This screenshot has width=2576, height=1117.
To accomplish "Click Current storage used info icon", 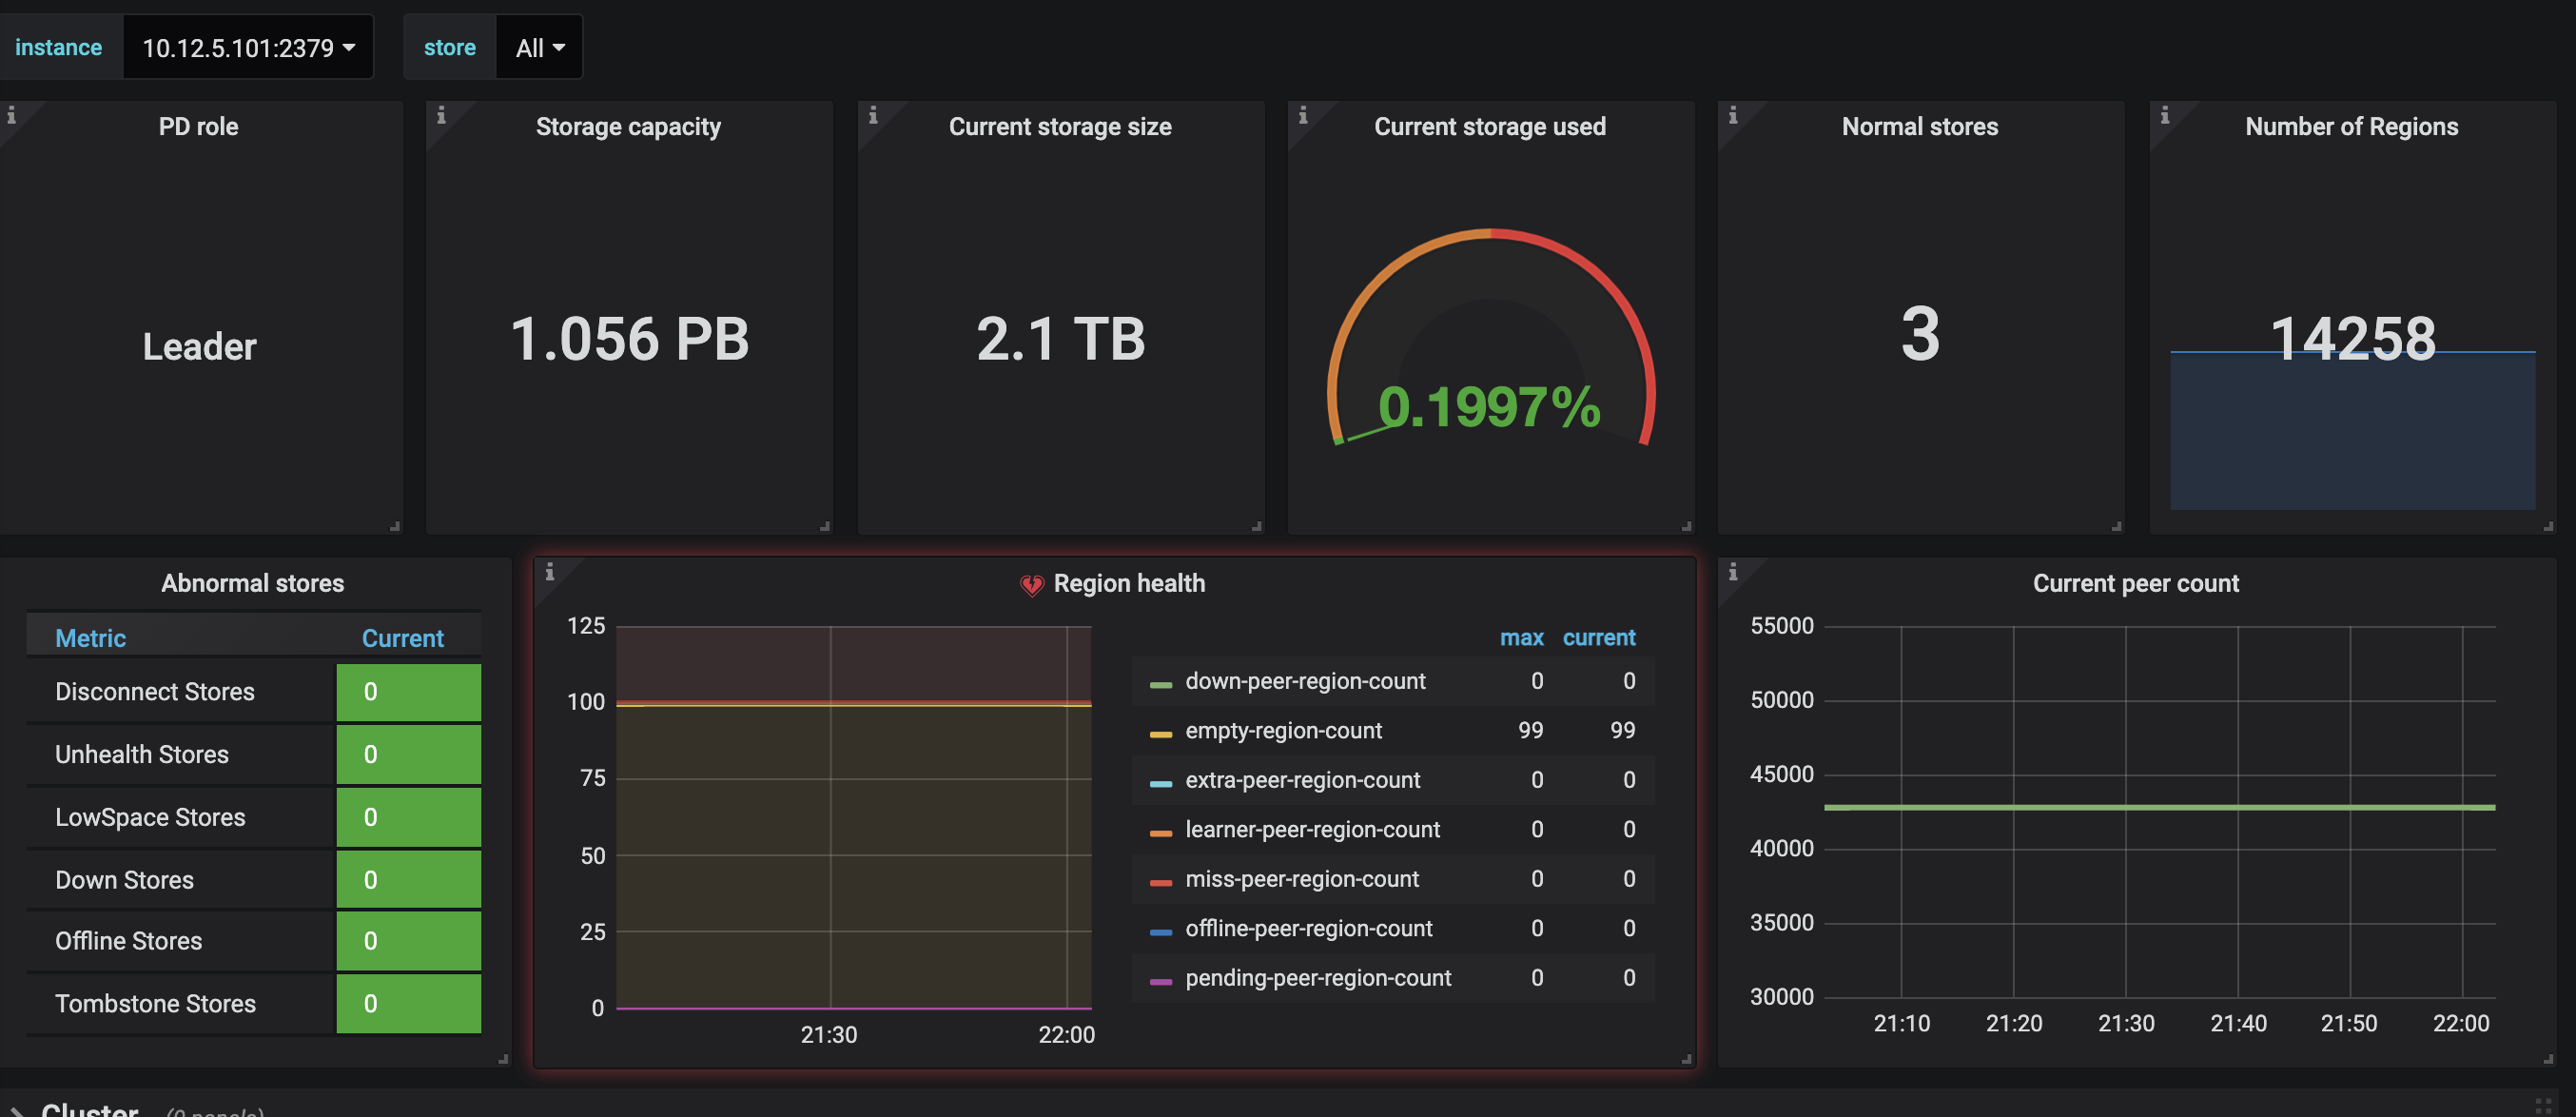I will point(1302,115).
